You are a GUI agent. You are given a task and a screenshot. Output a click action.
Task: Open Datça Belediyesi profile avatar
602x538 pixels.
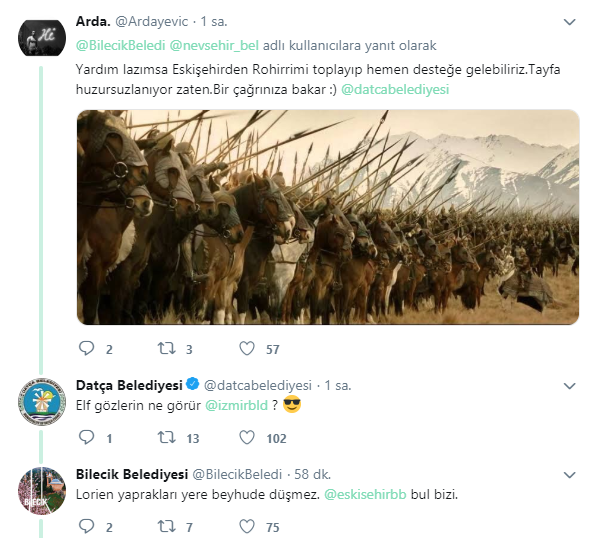coord(42,401)
